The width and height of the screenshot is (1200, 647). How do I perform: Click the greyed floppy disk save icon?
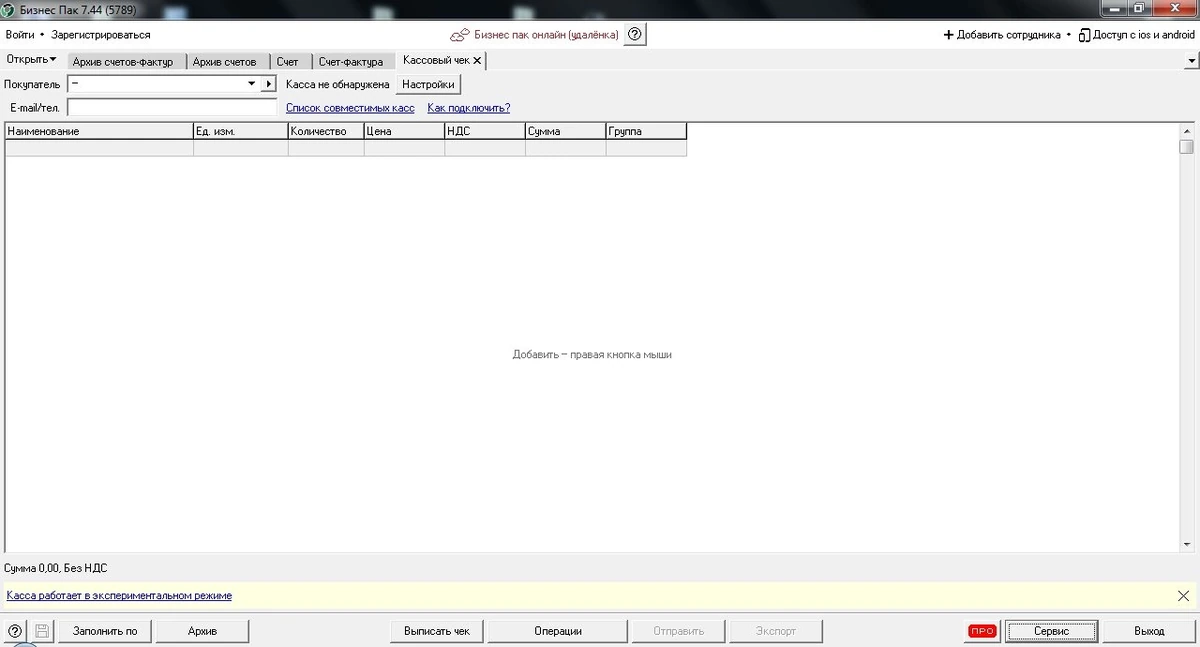[x=42, y=631]
